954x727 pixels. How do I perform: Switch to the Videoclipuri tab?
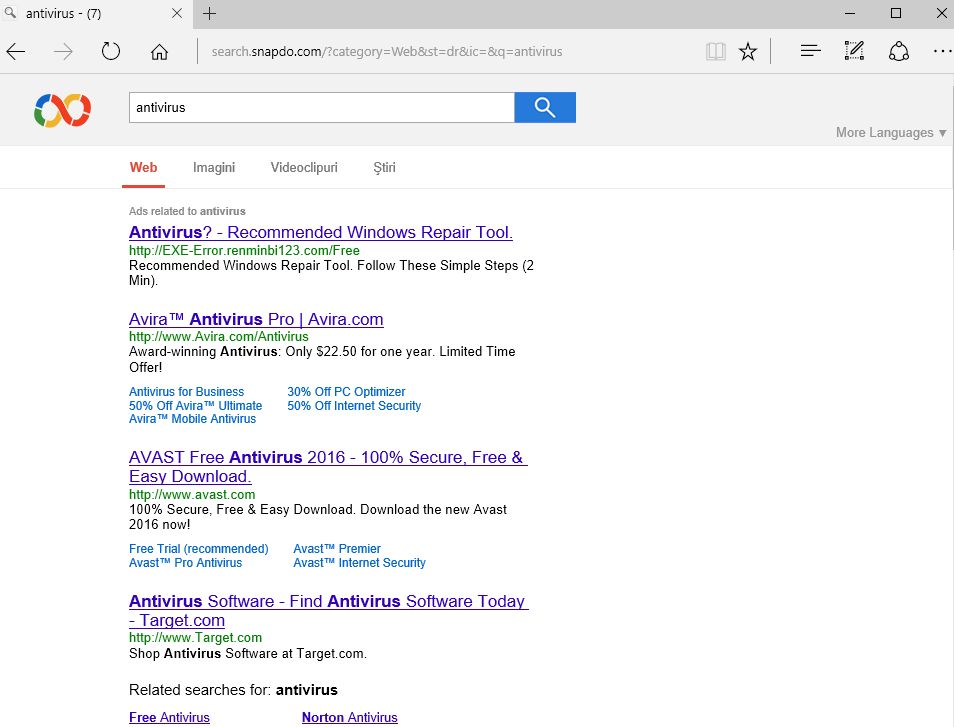304,168
